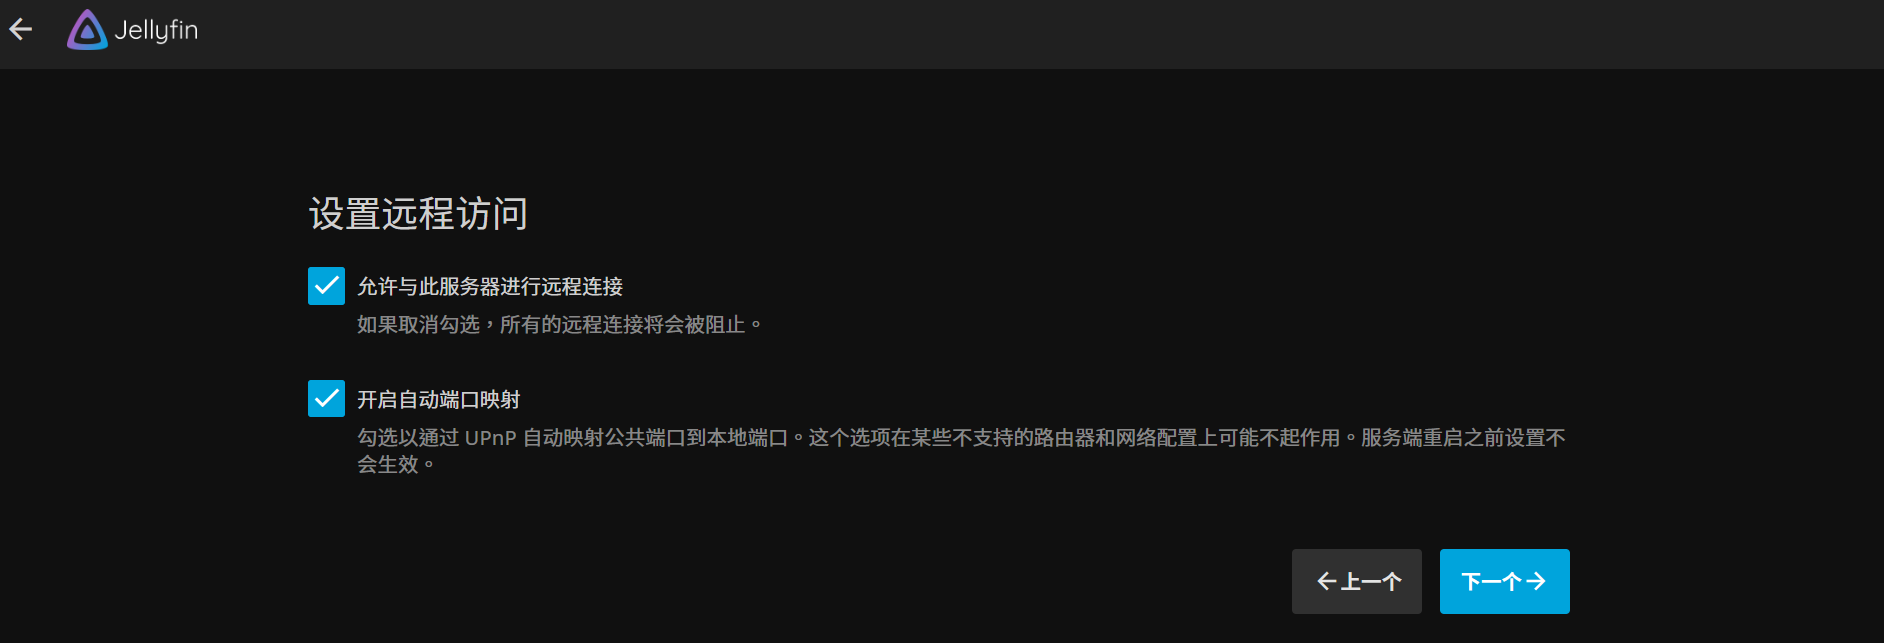Viewport: 1884px width, 643px height.
Task: Click the text 勾选以通过 starting the UPnP description
Action: 408,438
